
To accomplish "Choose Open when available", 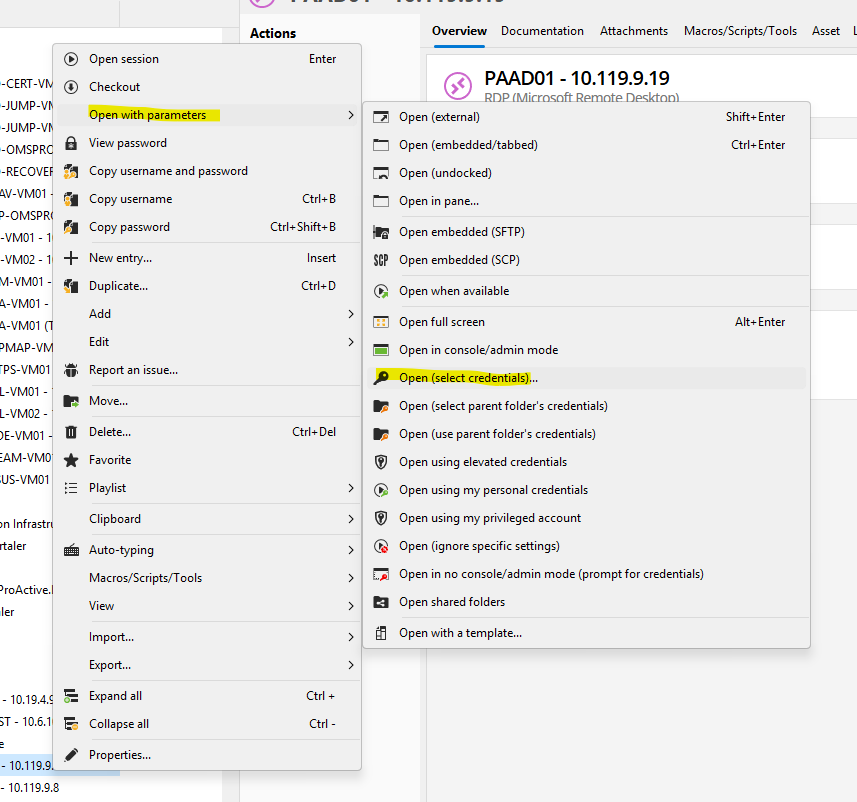I will 586,291.
